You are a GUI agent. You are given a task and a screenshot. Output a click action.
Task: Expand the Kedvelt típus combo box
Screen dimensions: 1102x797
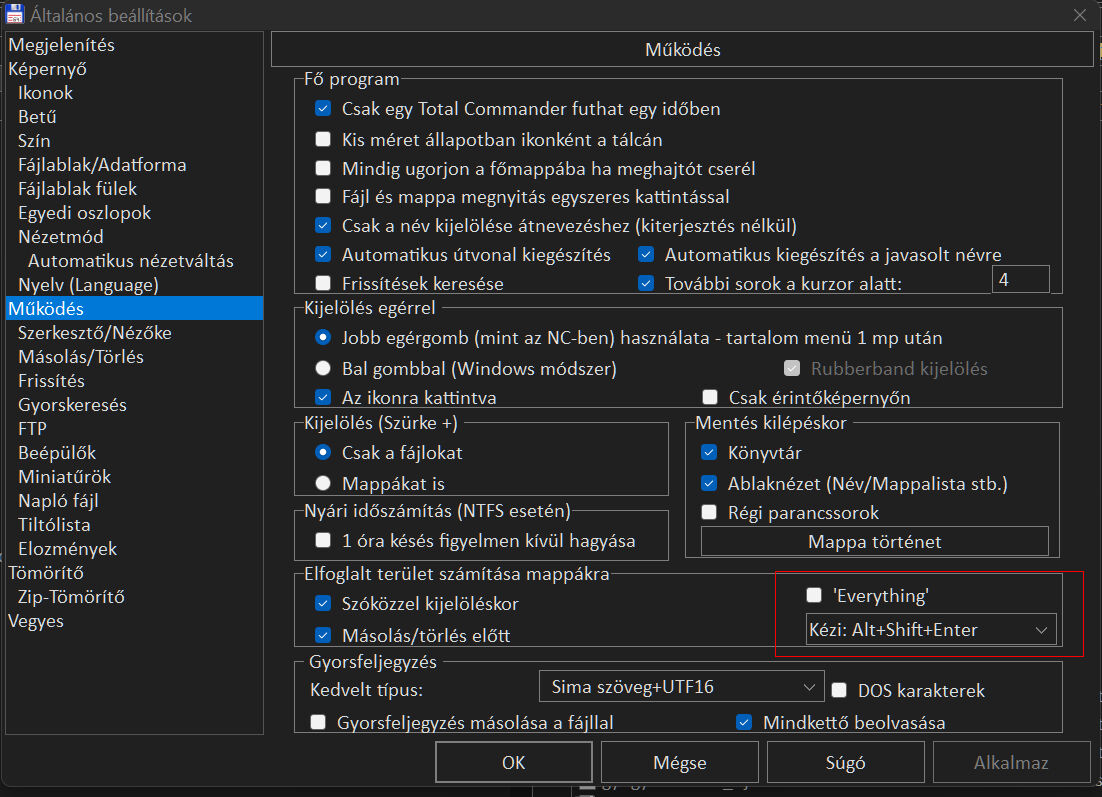[x=680, y=687]
